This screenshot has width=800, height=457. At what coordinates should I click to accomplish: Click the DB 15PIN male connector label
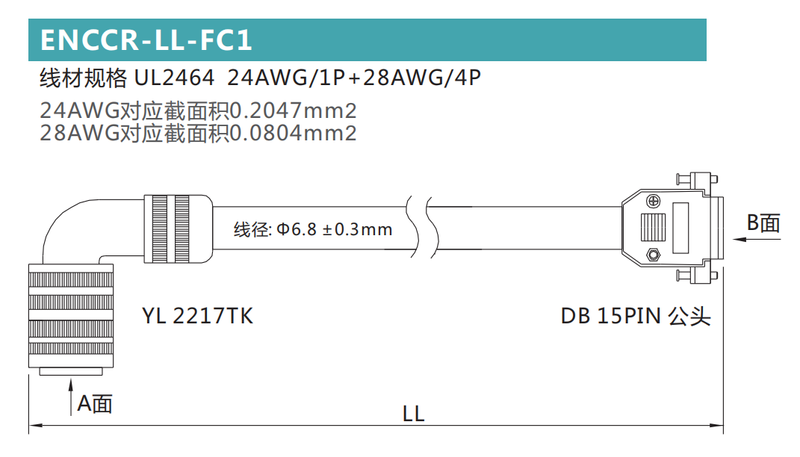coord(636,316)
